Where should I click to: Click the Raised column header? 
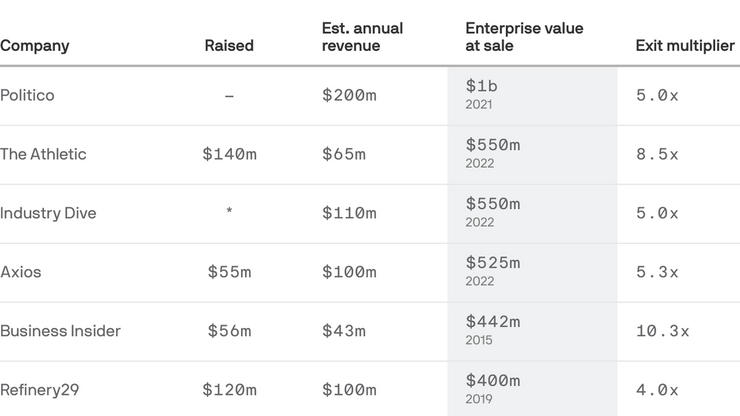(x=229, y=46)
